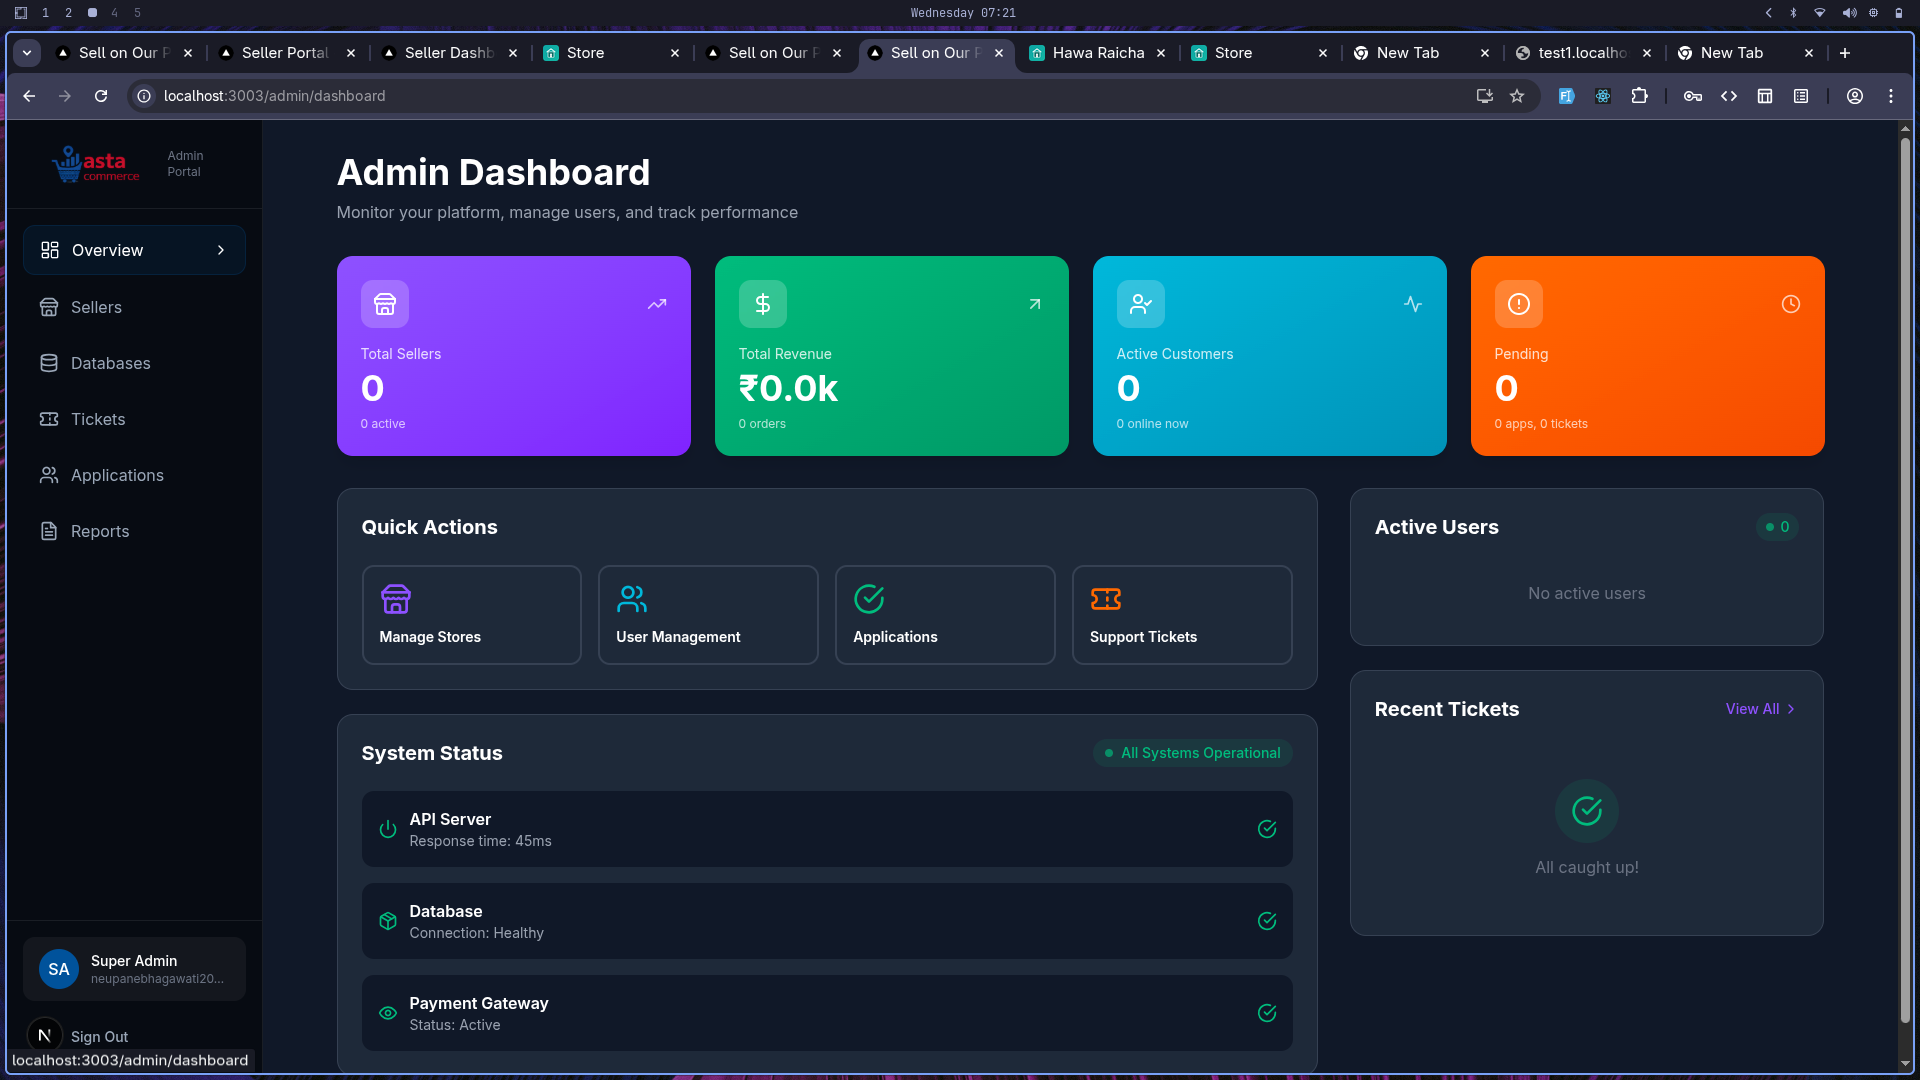The width and height of the screenshot is (1920, 1080).
Task: Click the Manage Stores quick action icon
Action: 395,599
